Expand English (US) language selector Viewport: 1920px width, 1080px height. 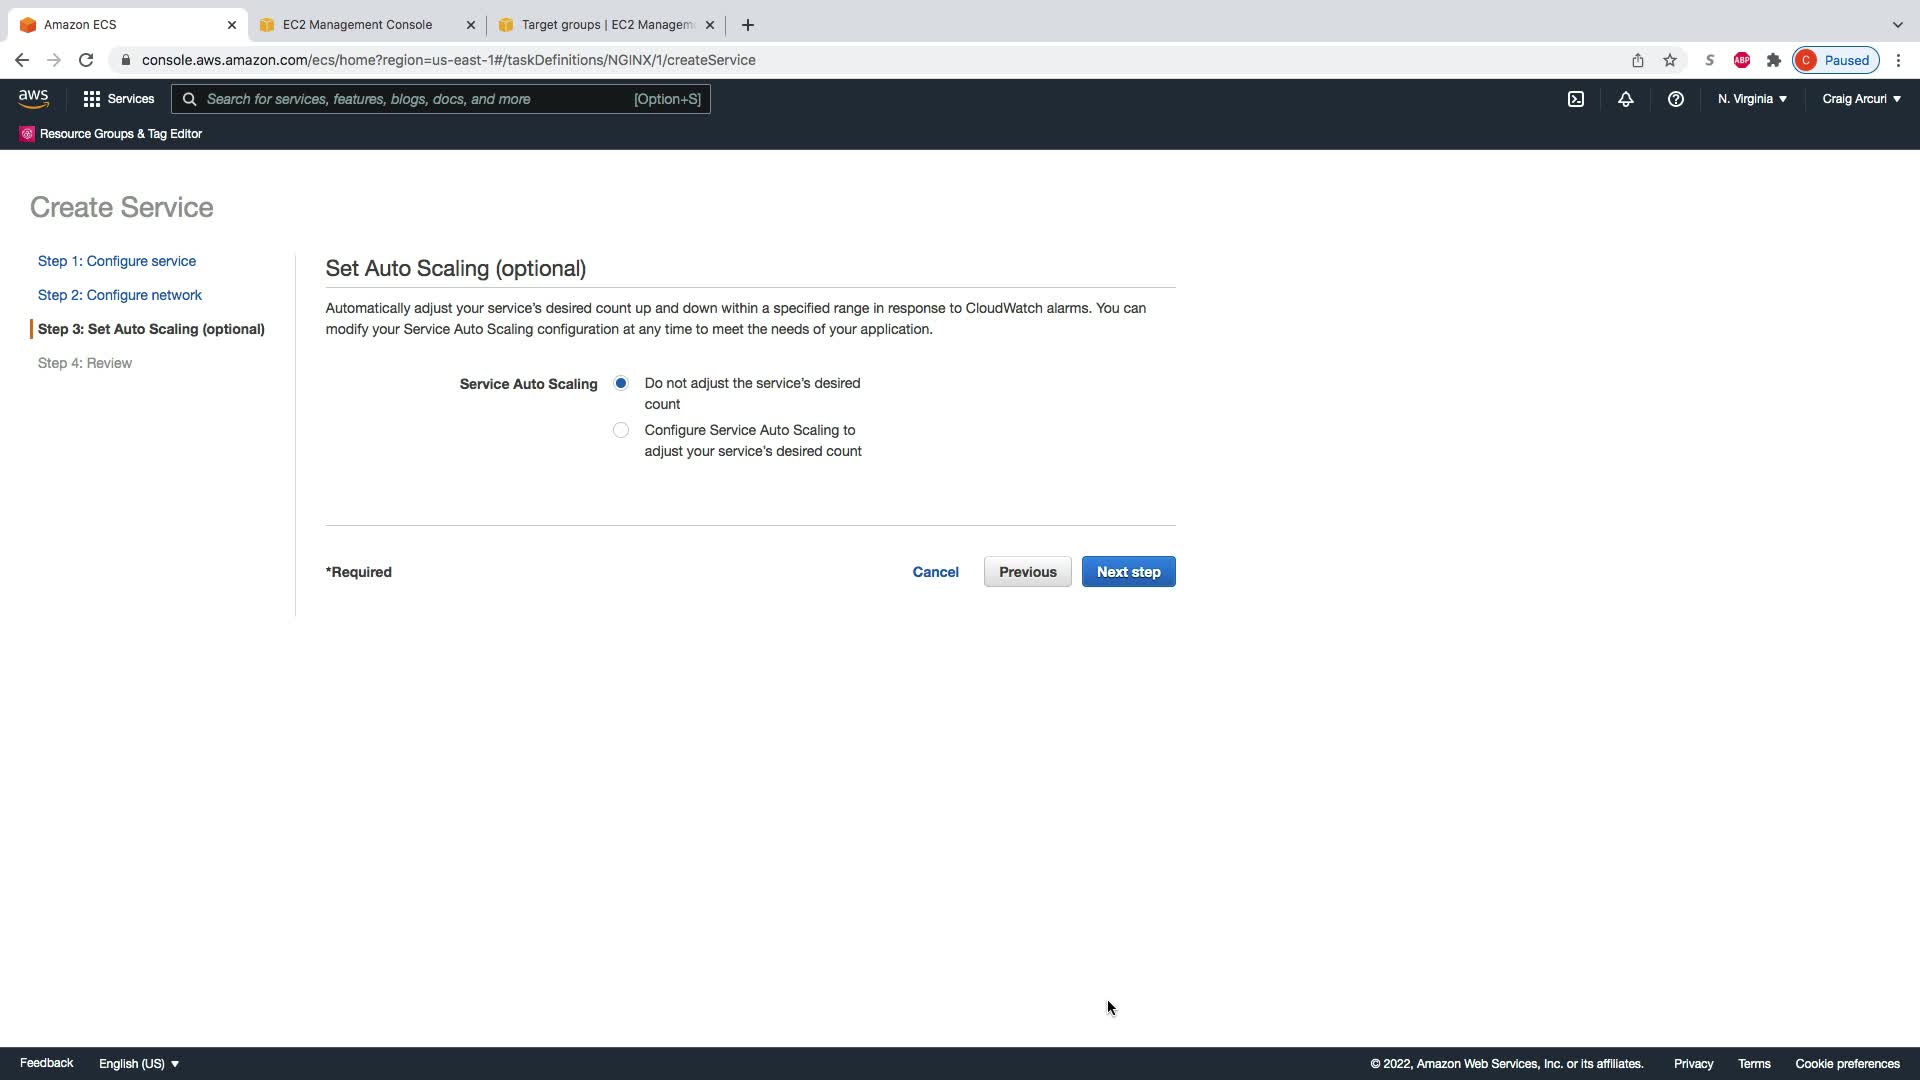(x=139, y=1063)
